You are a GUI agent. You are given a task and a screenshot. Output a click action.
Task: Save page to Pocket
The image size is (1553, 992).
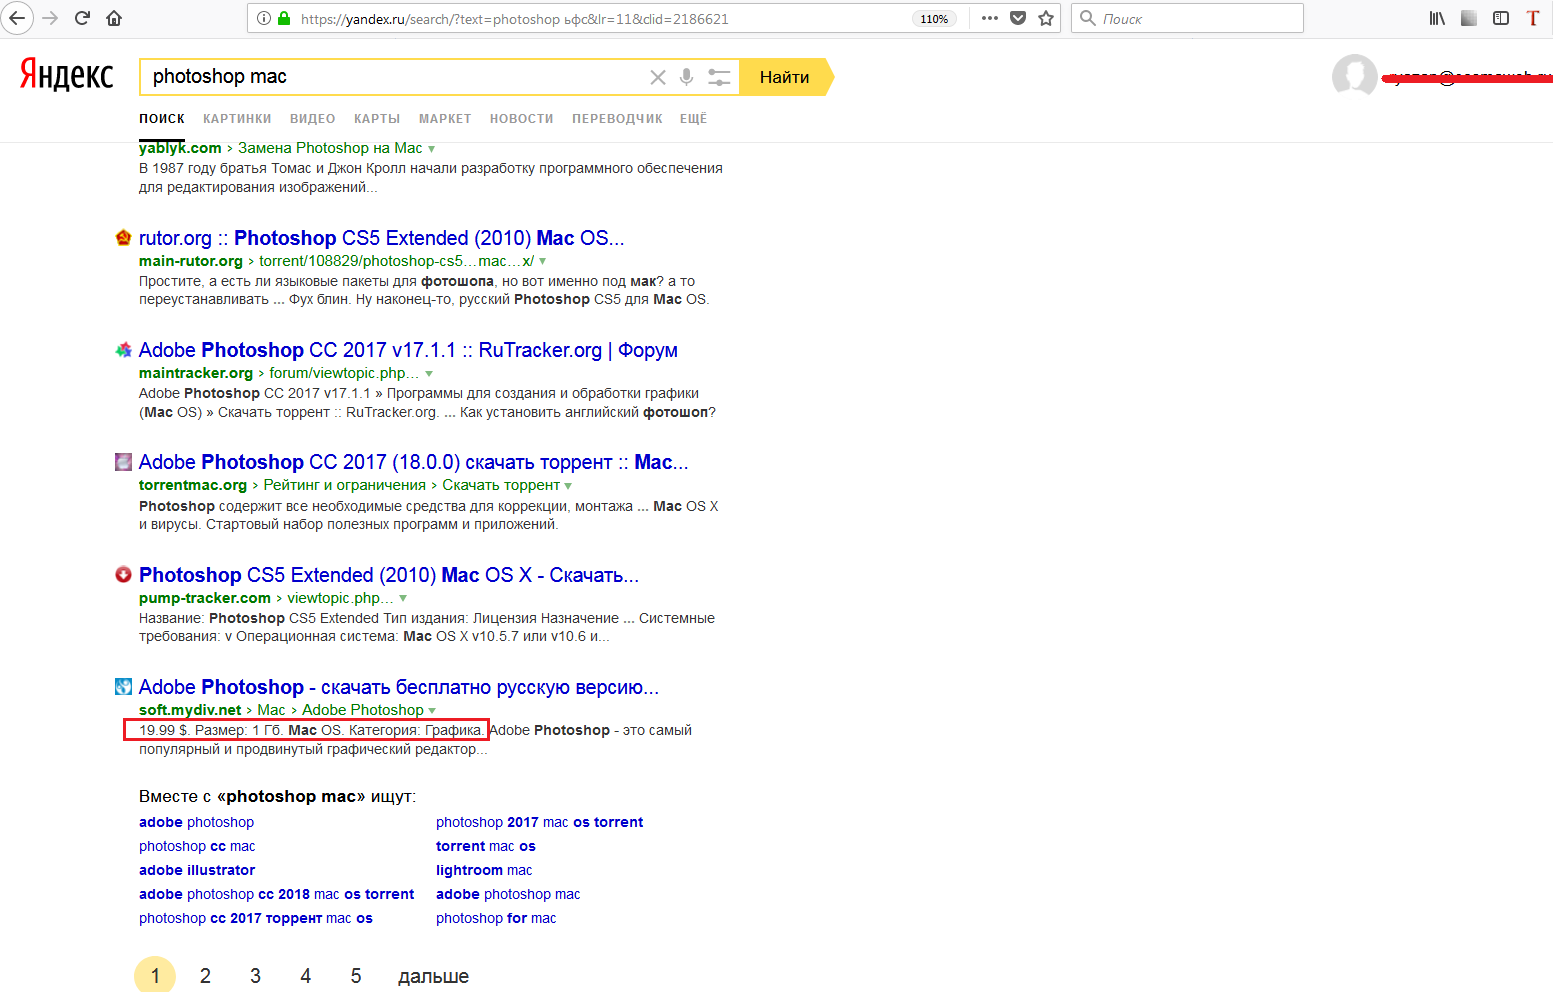1018,18
